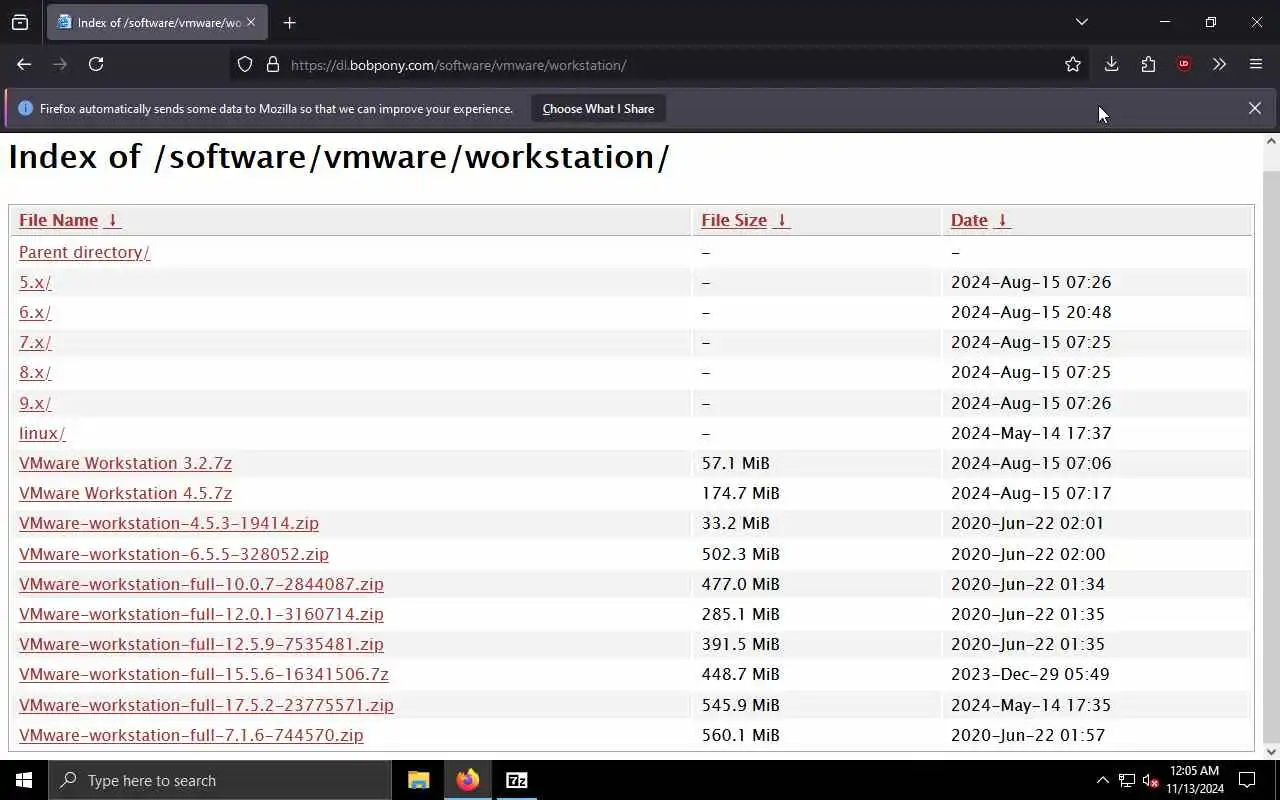Click Choose What I Share button
The image size is (1280, 800).
[x=598, y=108]
